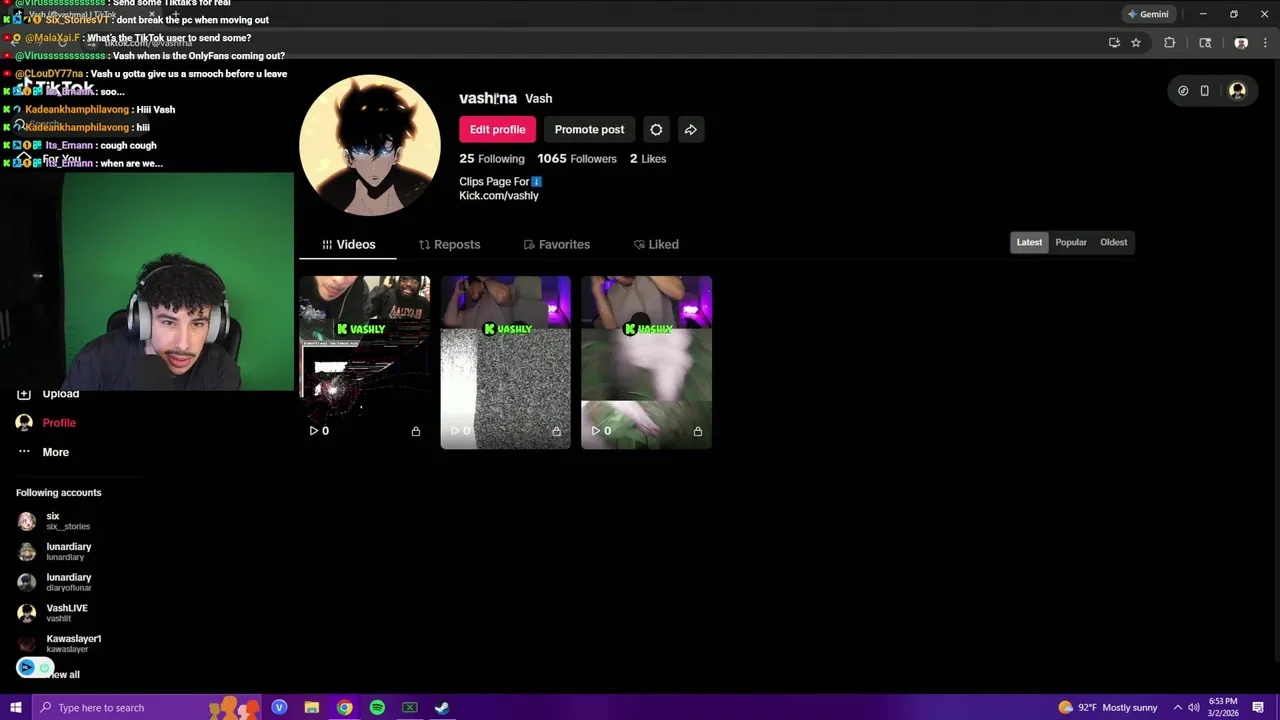Open Google Chrome from the taskbar
1280x720 pixels.
344,708
